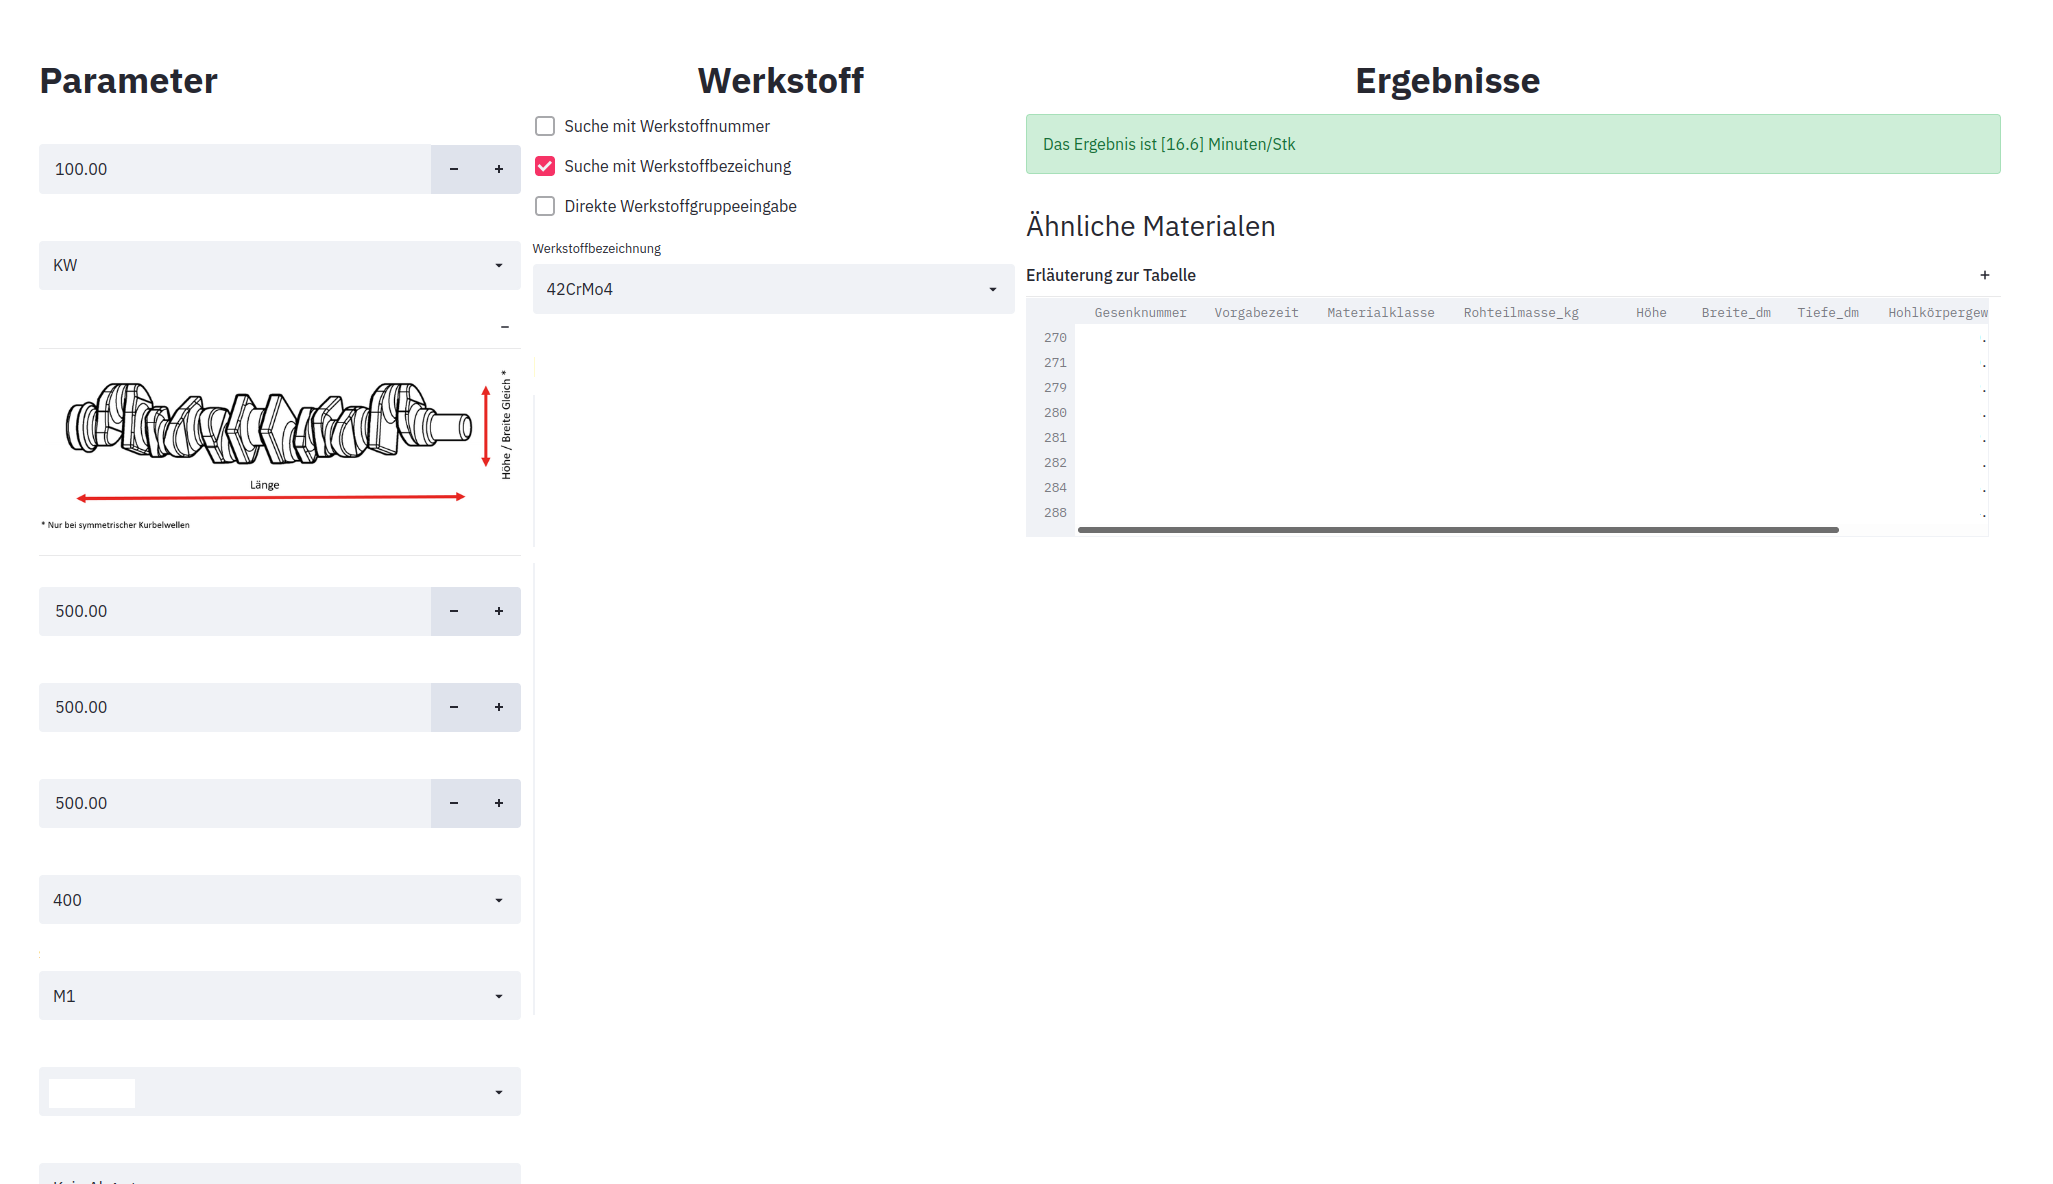The image size is (2053, 1184).
Task: Select table row index 279
Action: 1055,388
